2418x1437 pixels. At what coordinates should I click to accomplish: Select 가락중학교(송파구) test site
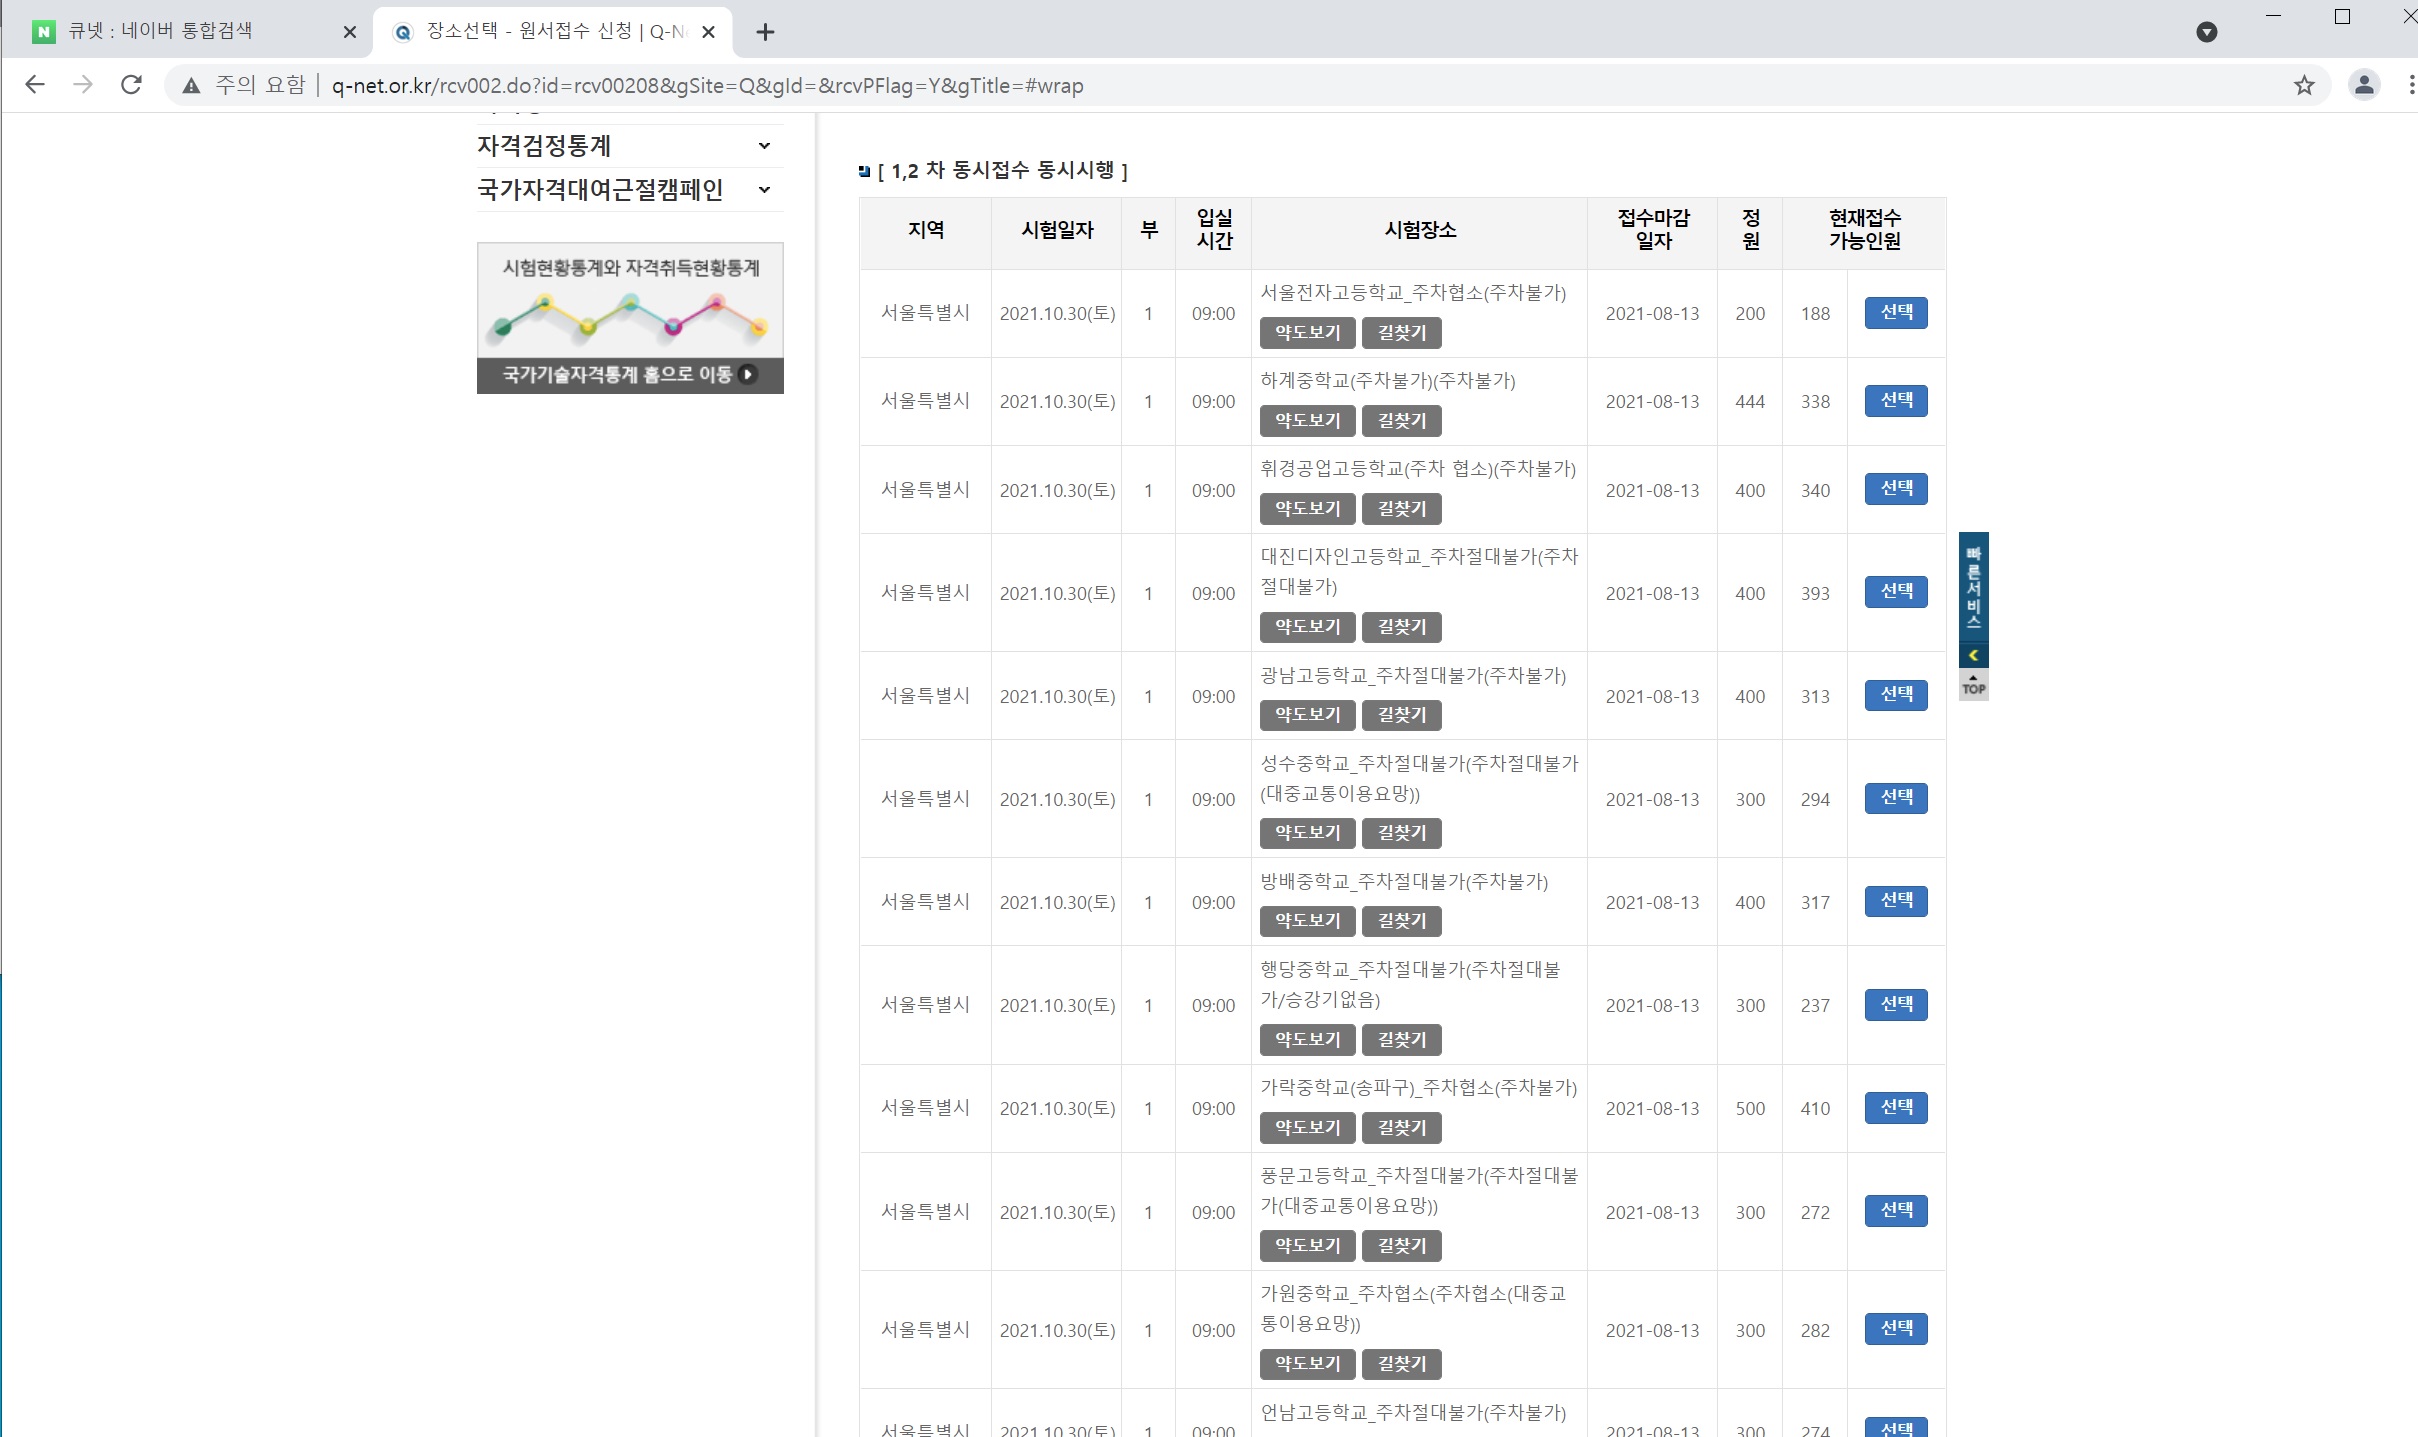tap(1895, 1108)
